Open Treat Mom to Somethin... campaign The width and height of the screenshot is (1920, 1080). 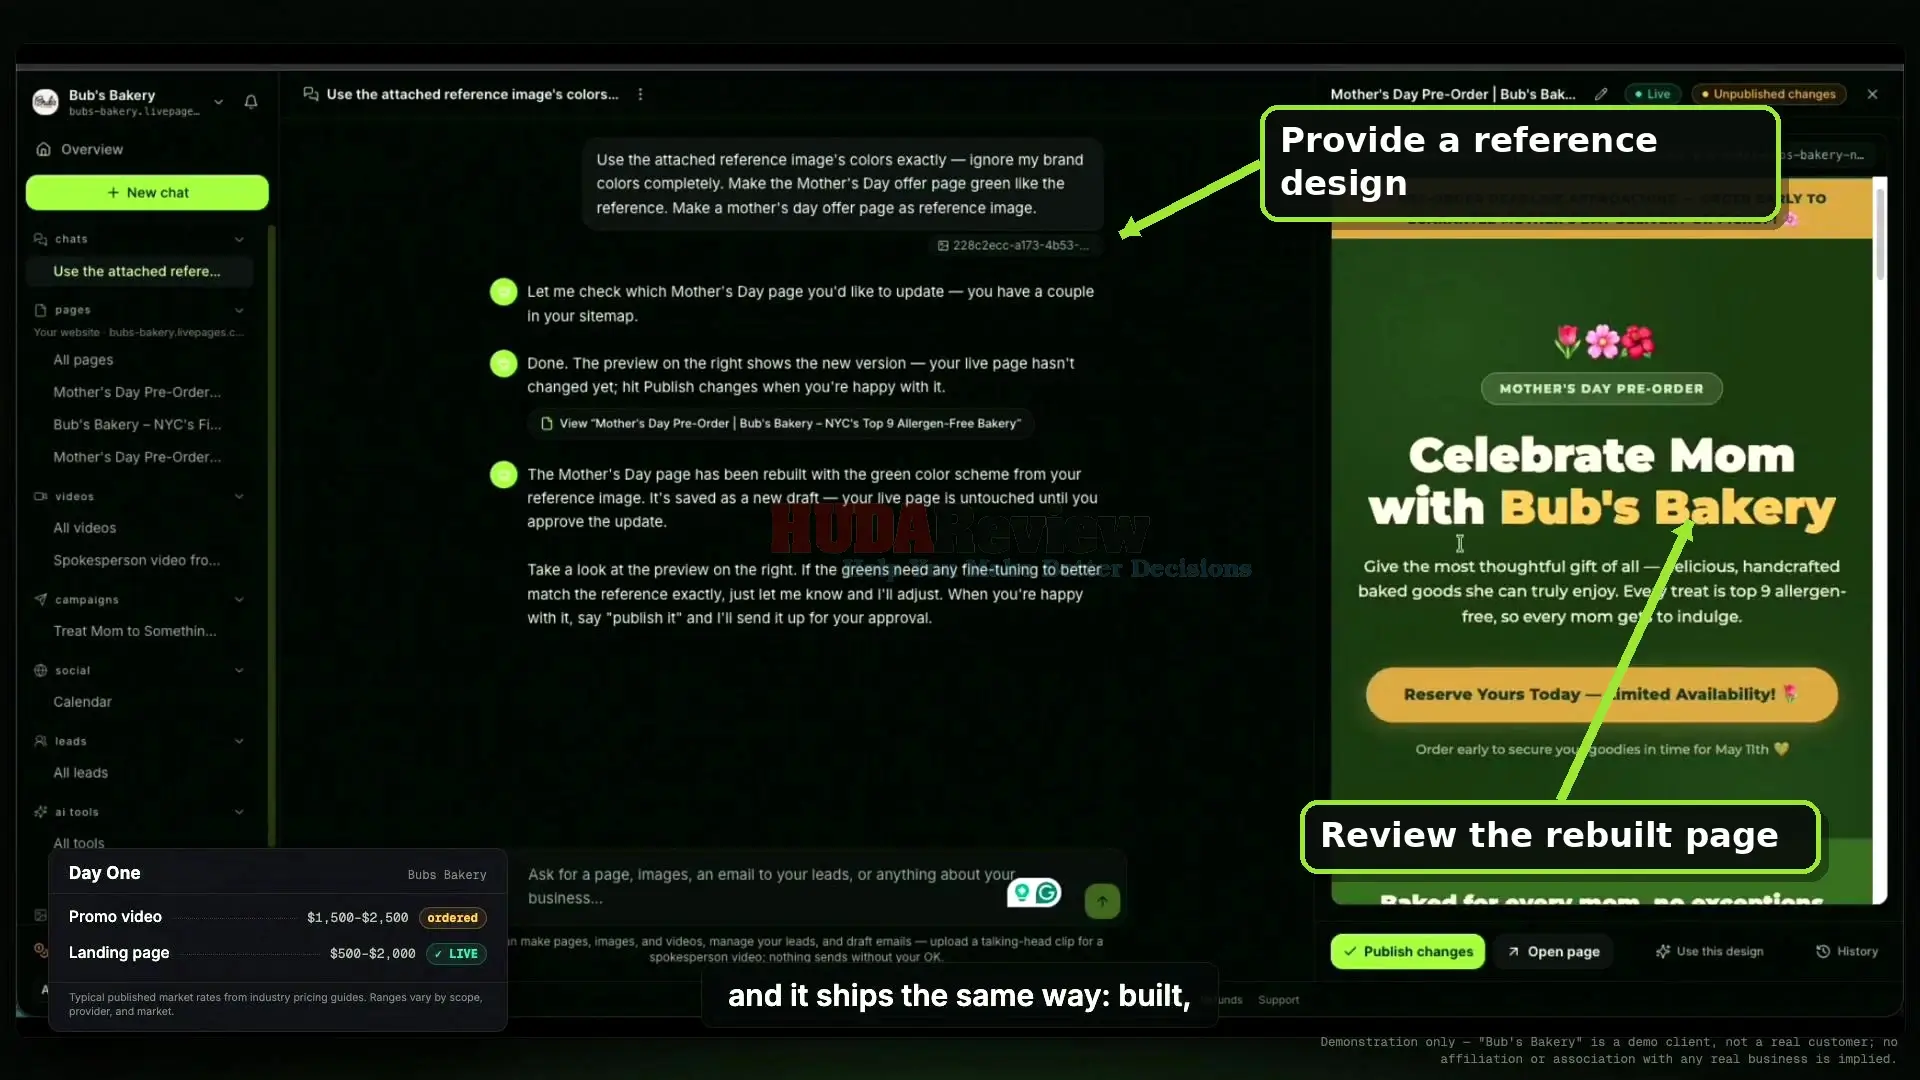click(134, 631)
